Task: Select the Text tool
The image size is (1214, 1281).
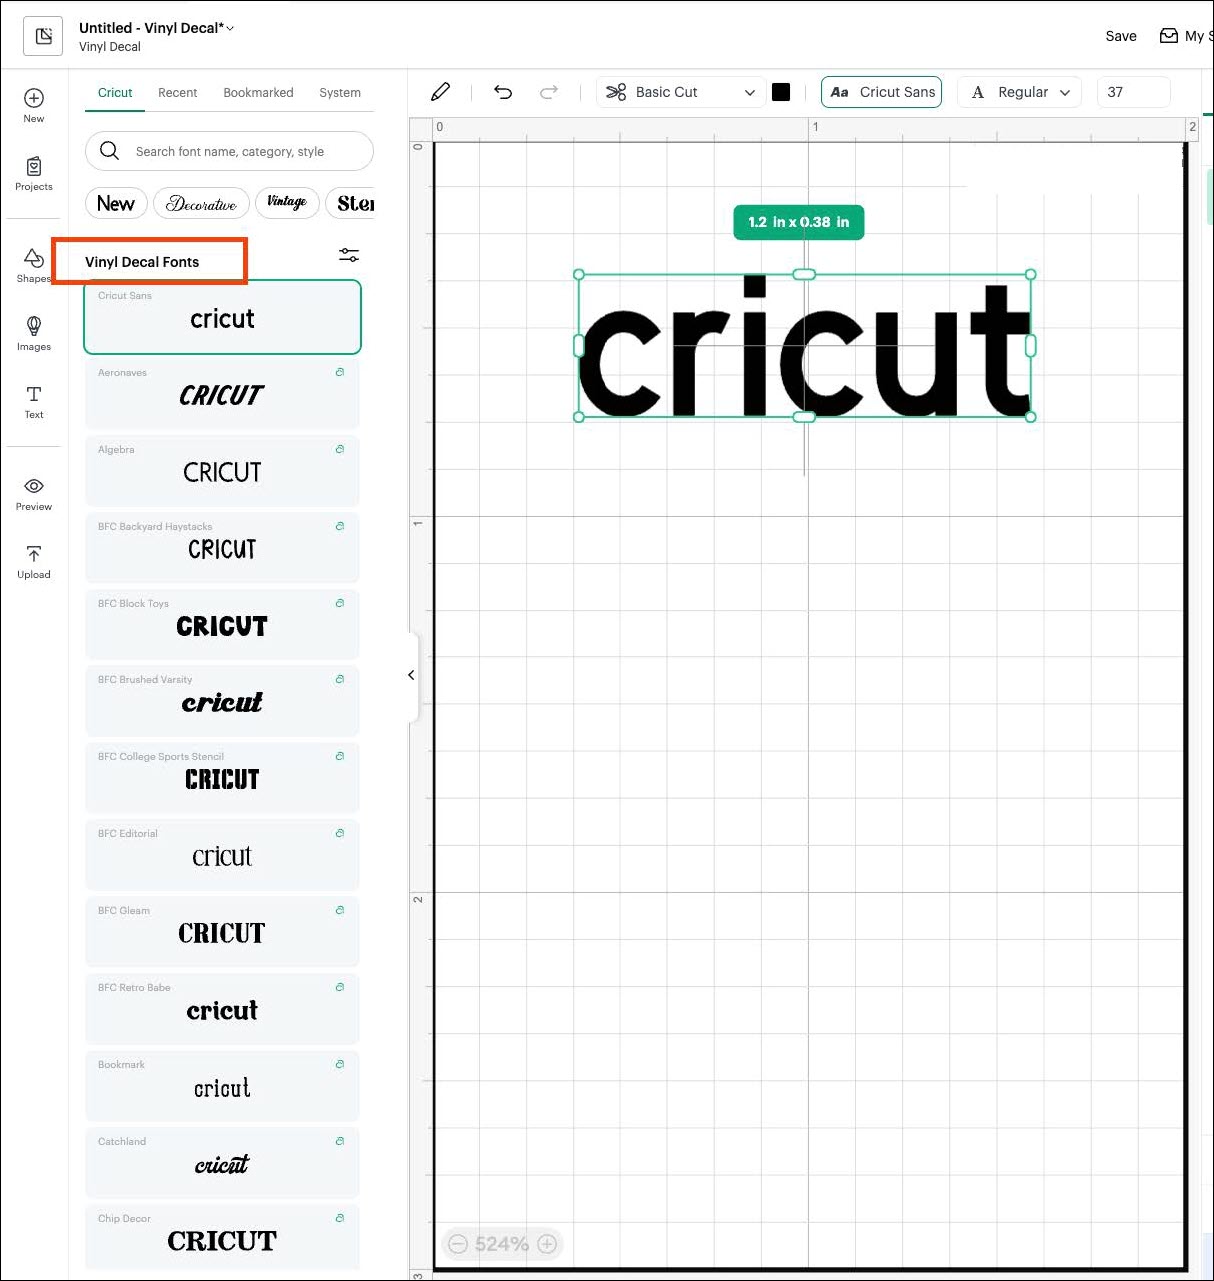Action: pos(34,395)
